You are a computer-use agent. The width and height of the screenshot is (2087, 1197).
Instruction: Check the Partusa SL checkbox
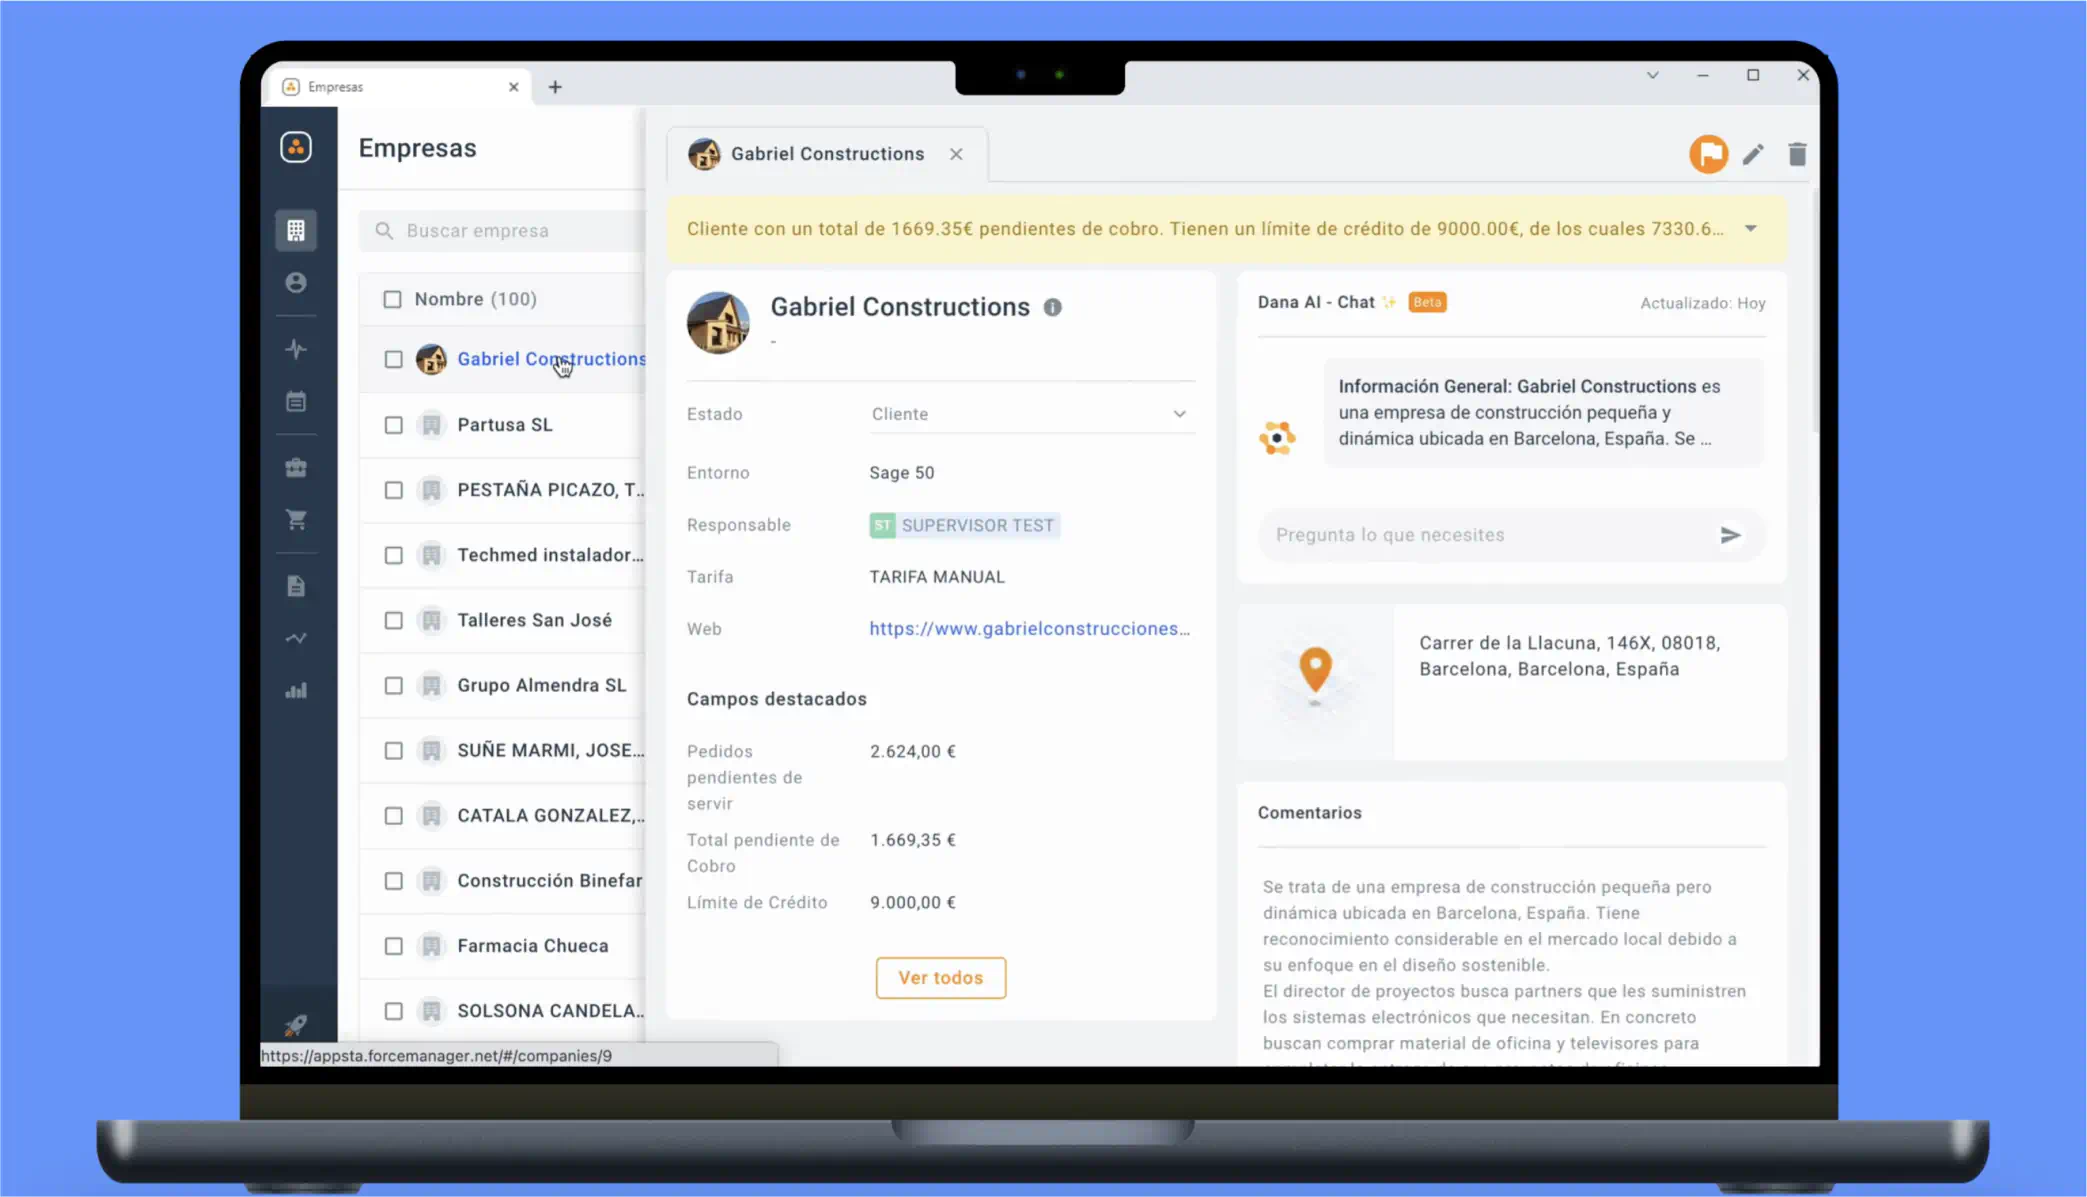click(x=394, y=425)
